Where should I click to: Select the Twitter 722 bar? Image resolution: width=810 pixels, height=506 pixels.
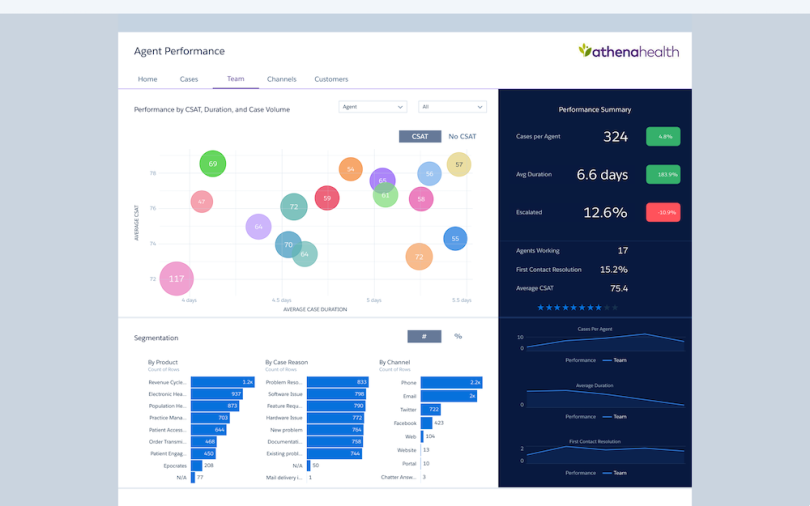(x=431, y=409)
